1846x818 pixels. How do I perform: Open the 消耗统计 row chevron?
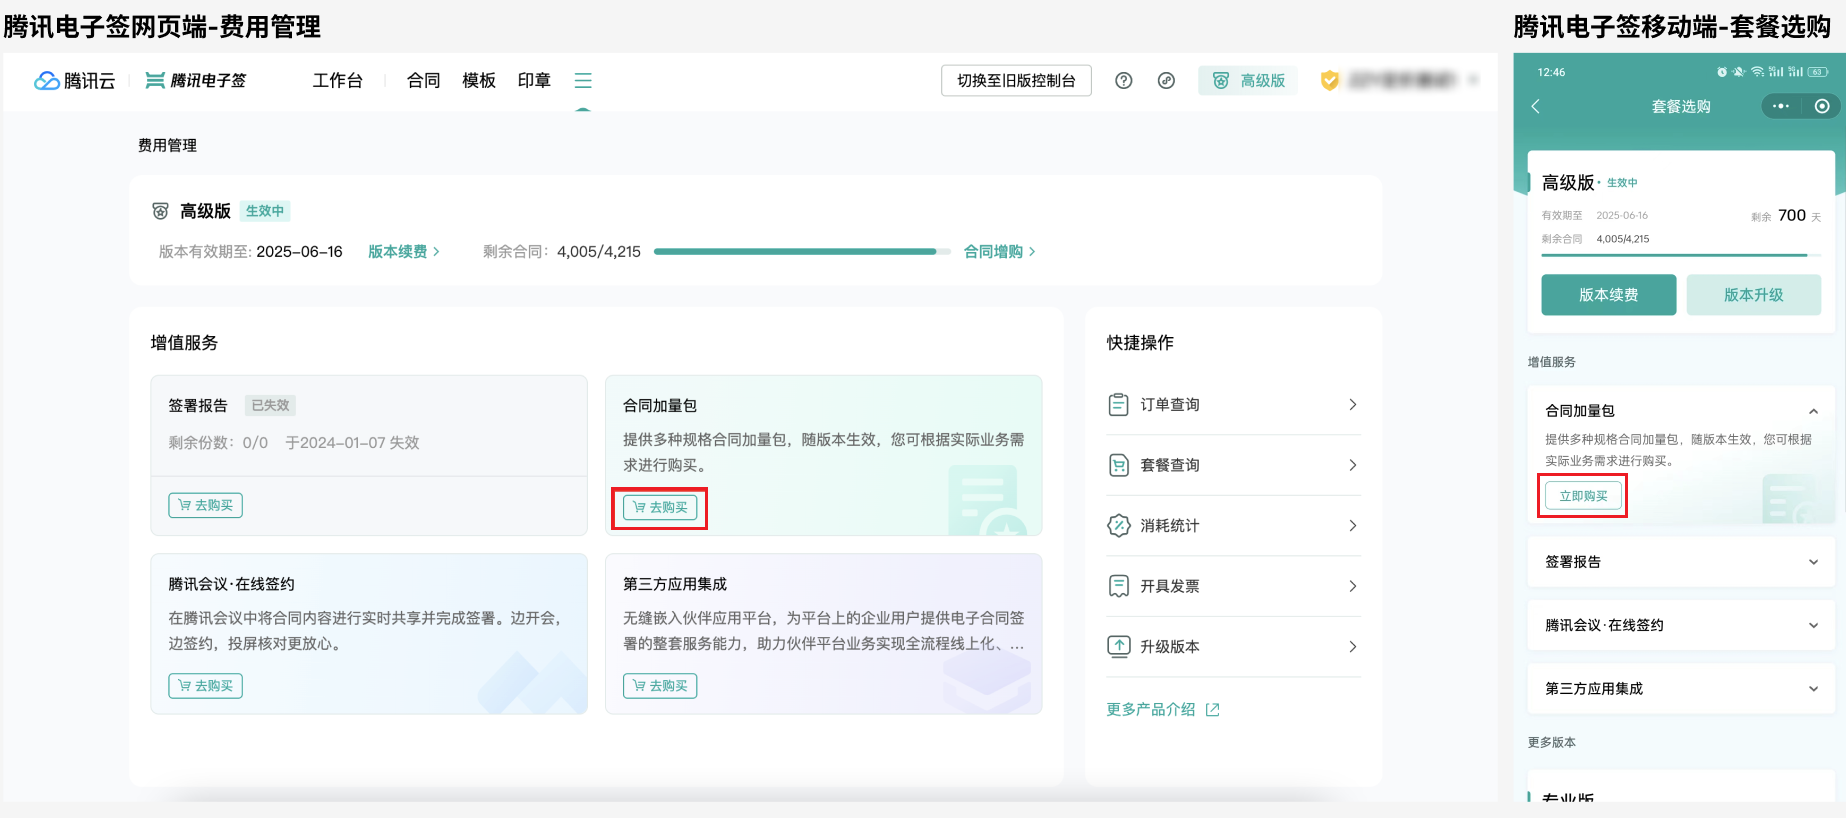[1353, 526]
